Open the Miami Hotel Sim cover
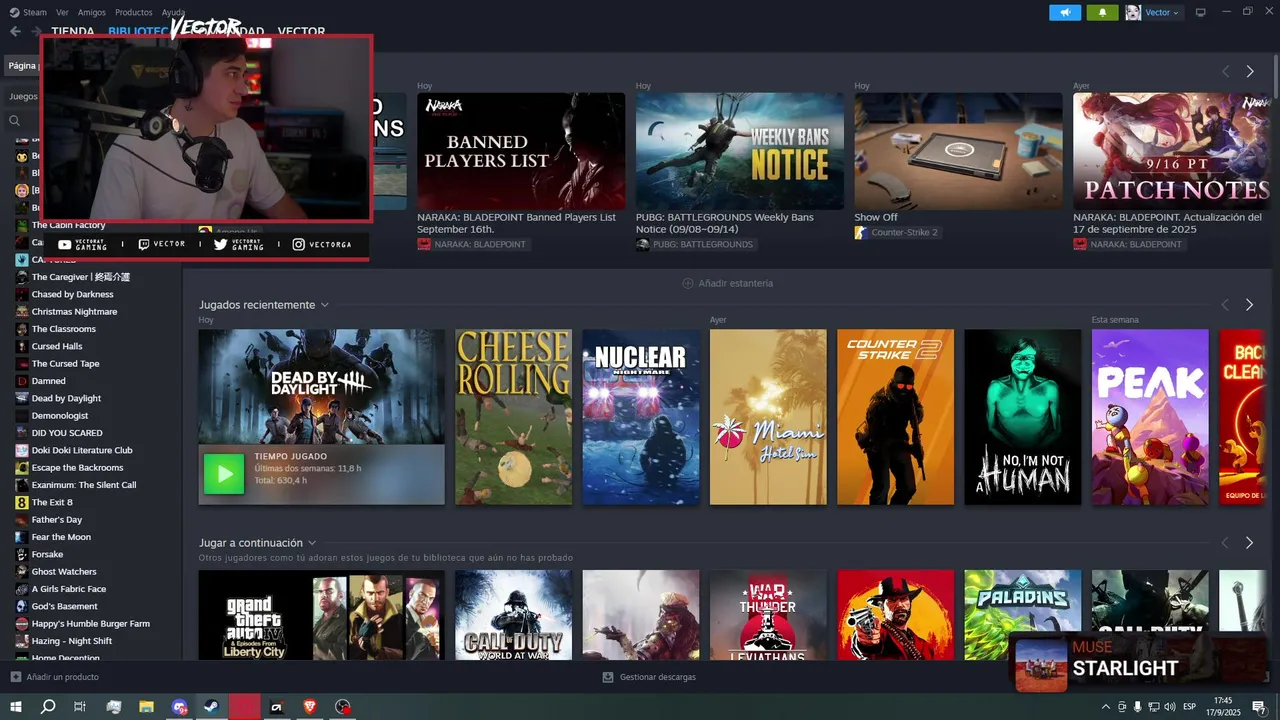Viewport: 1280px width, 720px height. click(768, 417)
